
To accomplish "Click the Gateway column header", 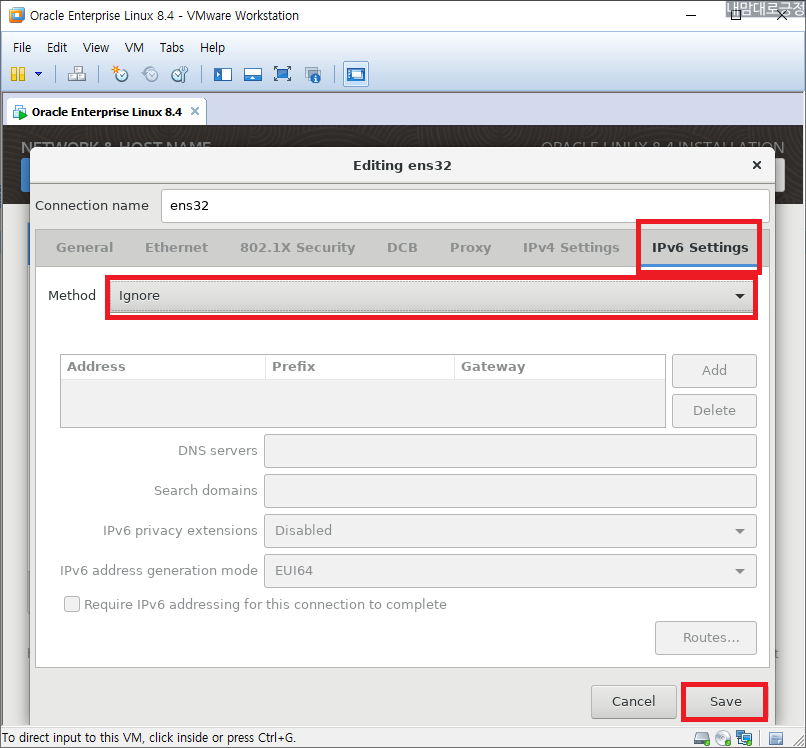I will pos(560,367).
